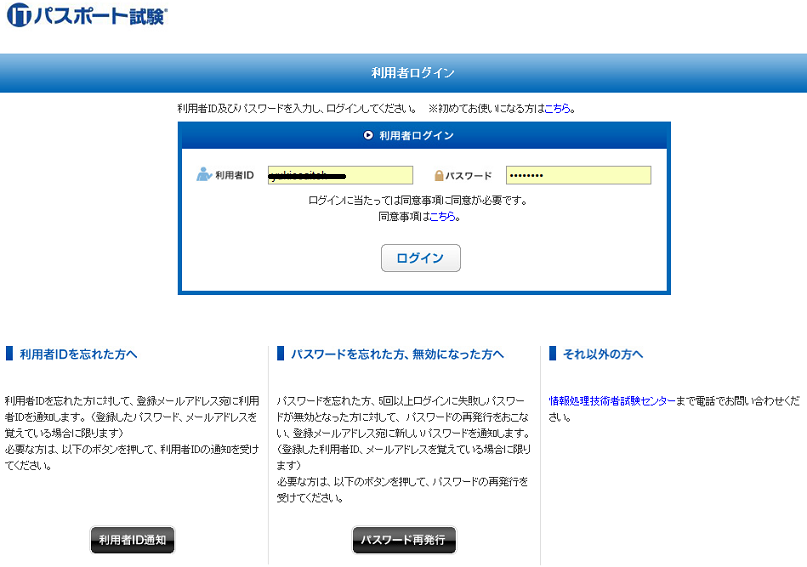Click the round arrow icon in login panel header
This screenshot has height=567, width=807.
(368, 136)
